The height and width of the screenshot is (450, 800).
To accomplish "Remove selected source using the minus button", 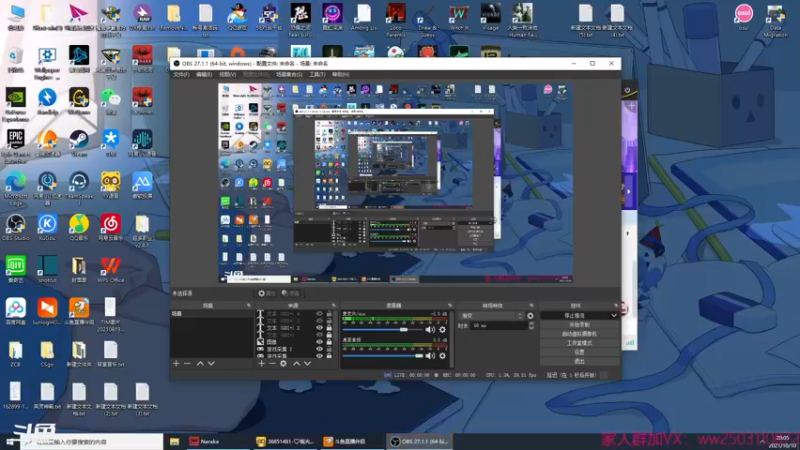I will 272,363.
